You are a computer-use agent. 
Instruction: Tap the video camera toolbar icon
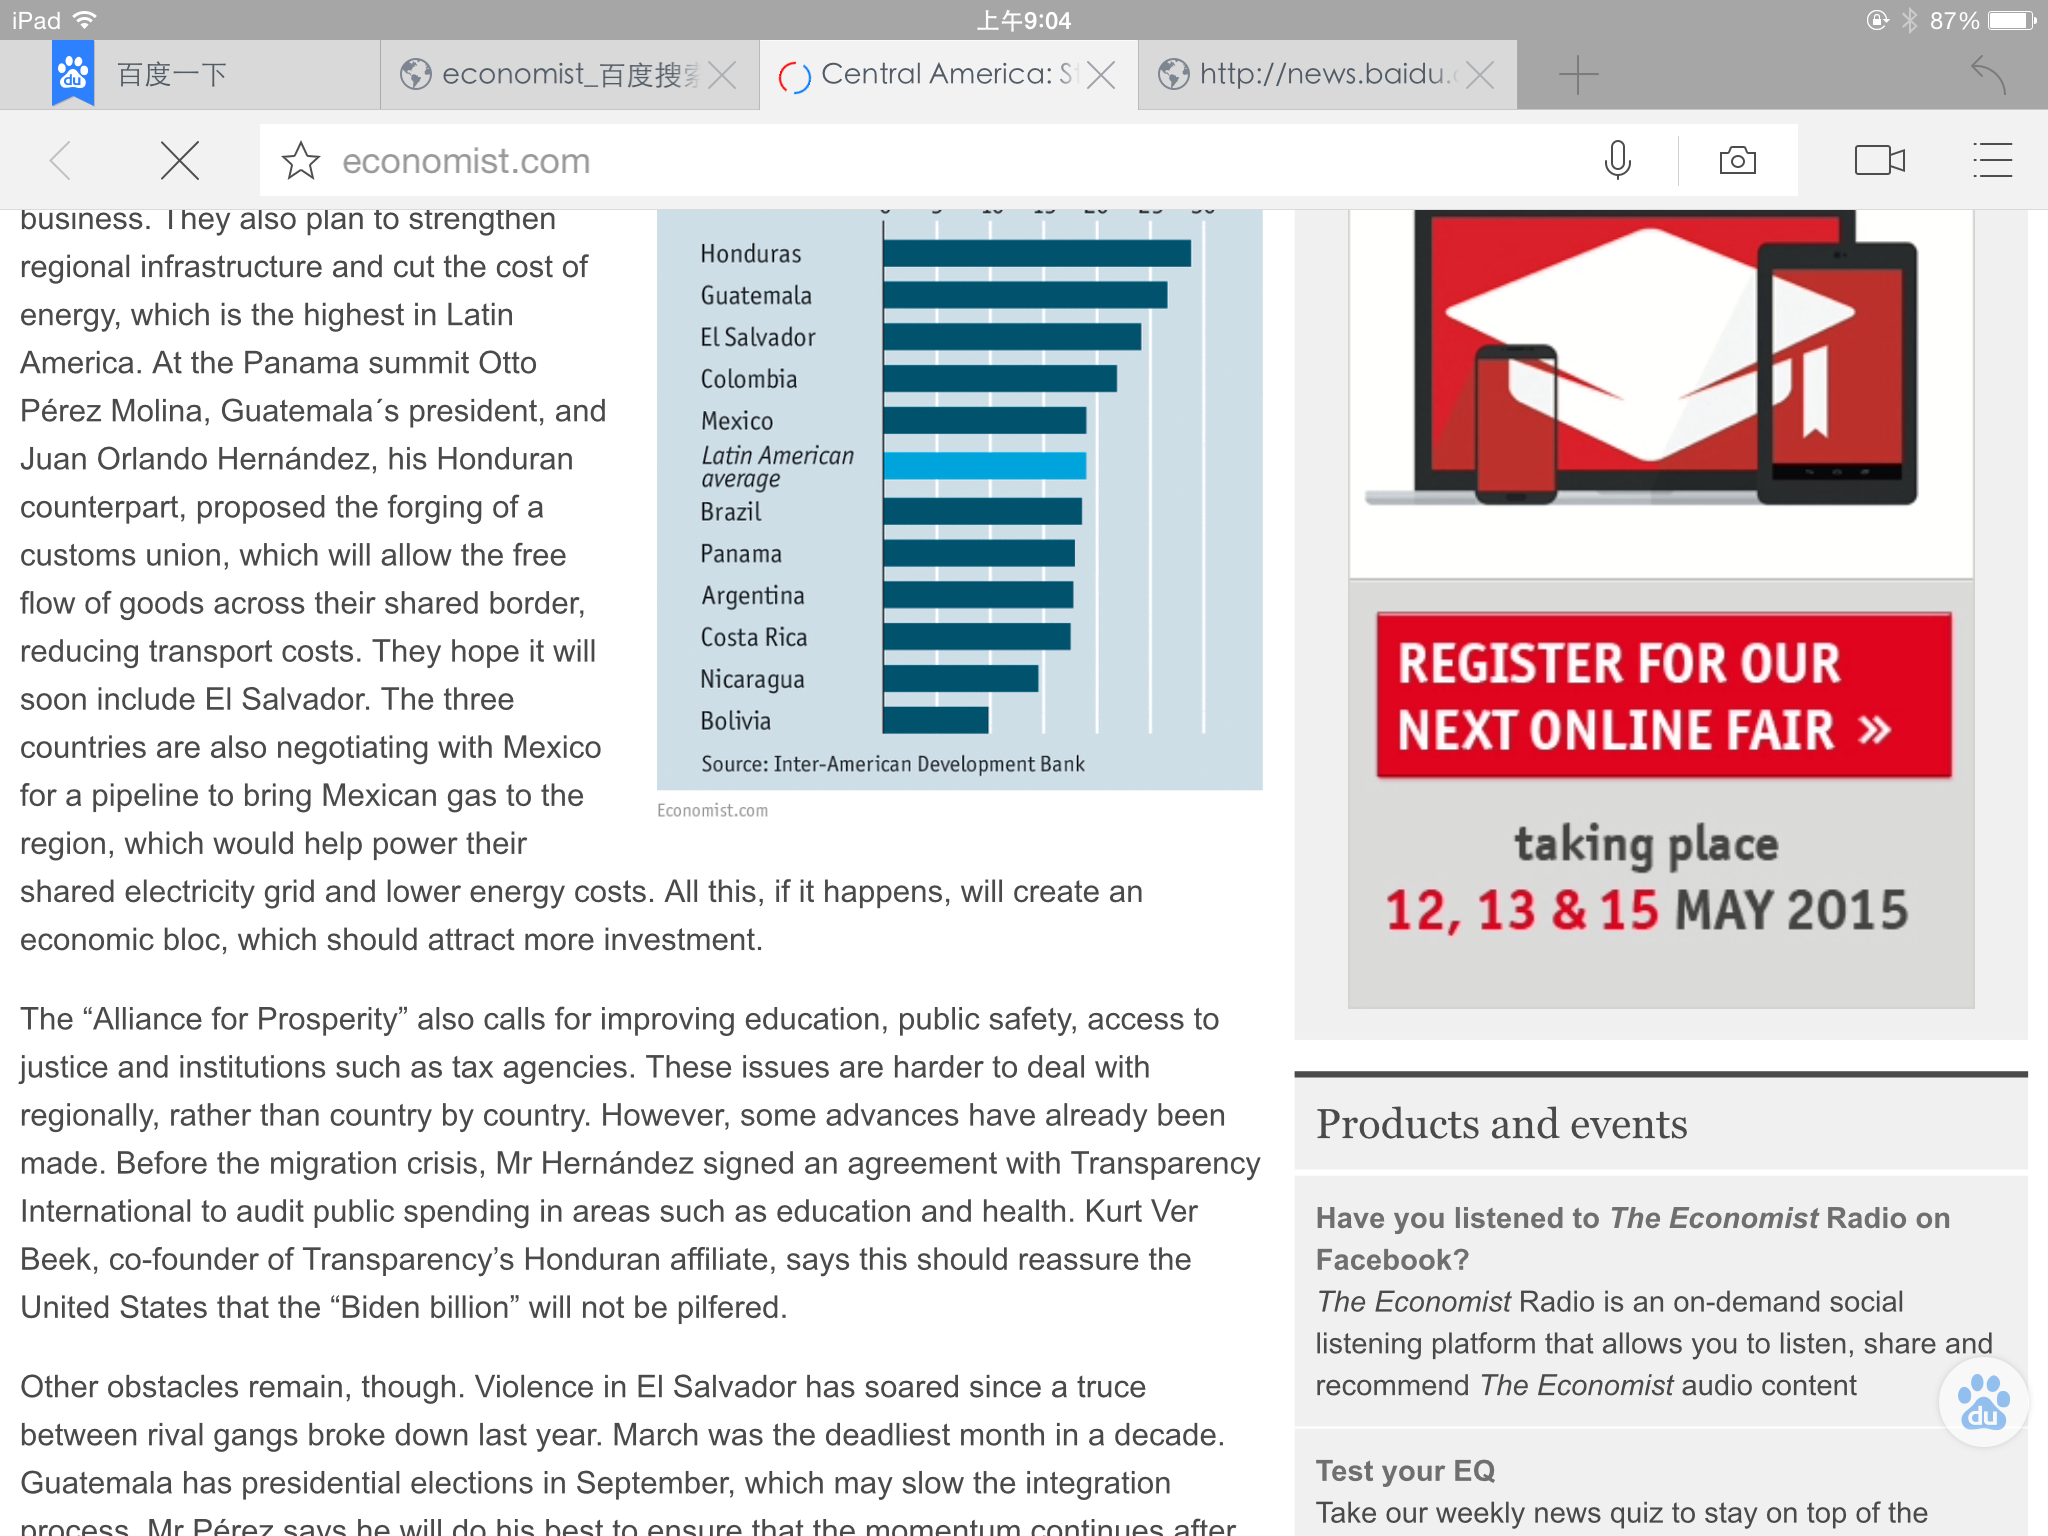(x=1879, y=161)
